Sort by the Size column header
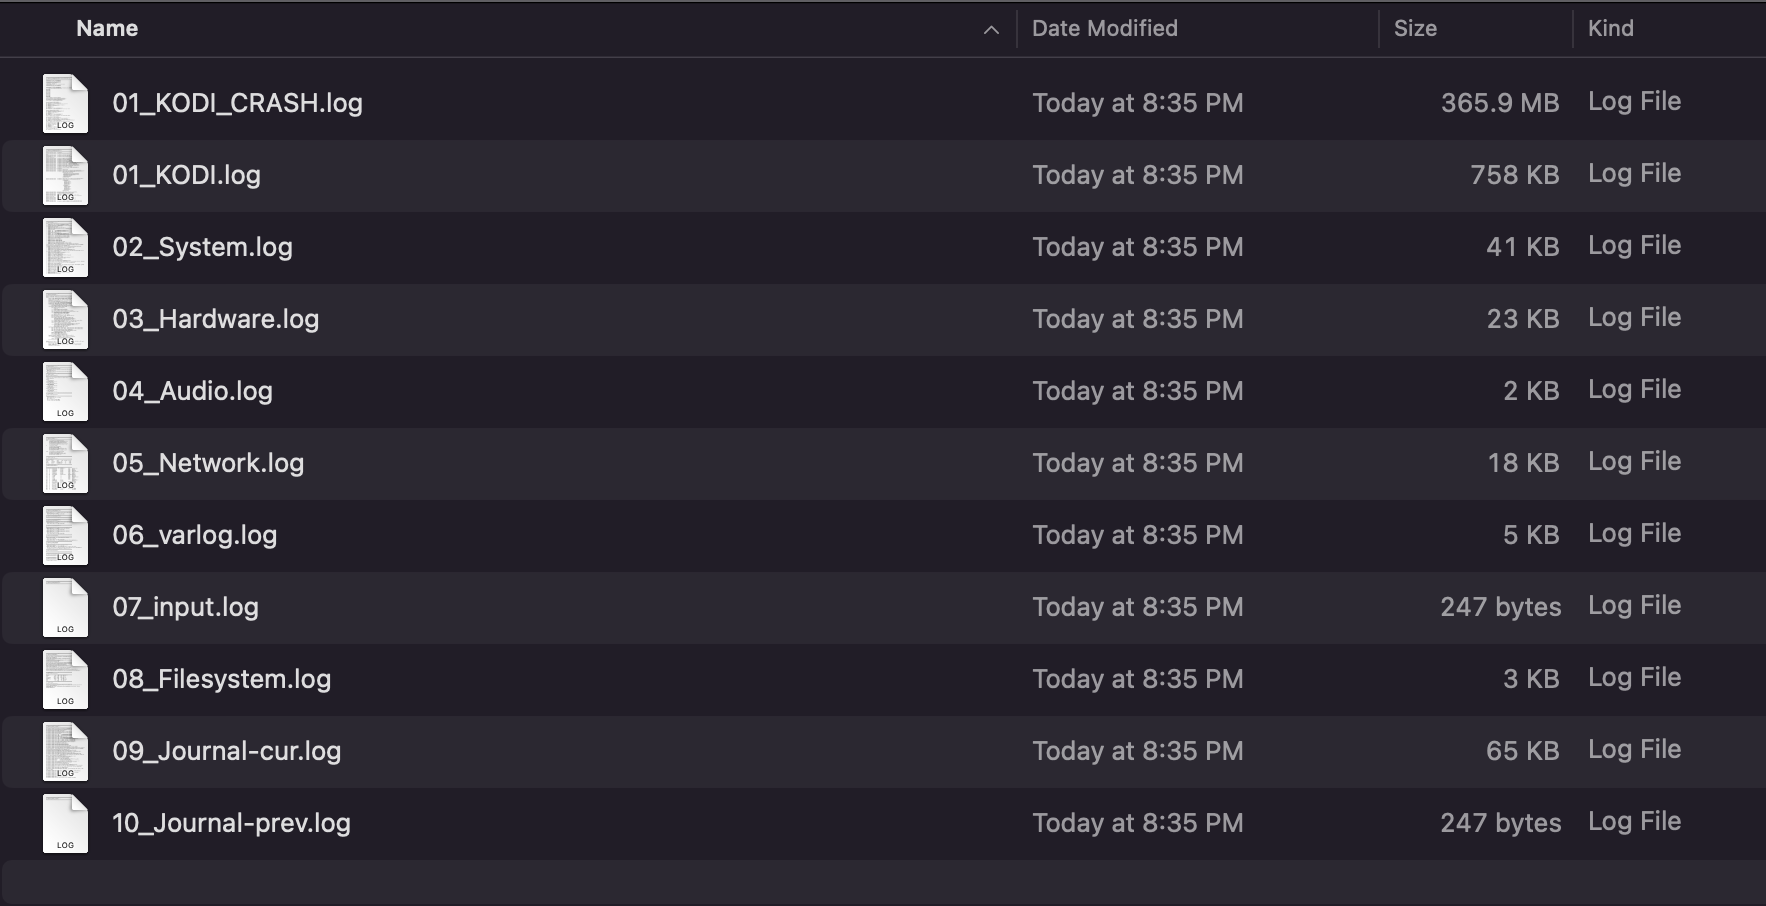The image size is (1766, 906). (x=1415, y=29)
